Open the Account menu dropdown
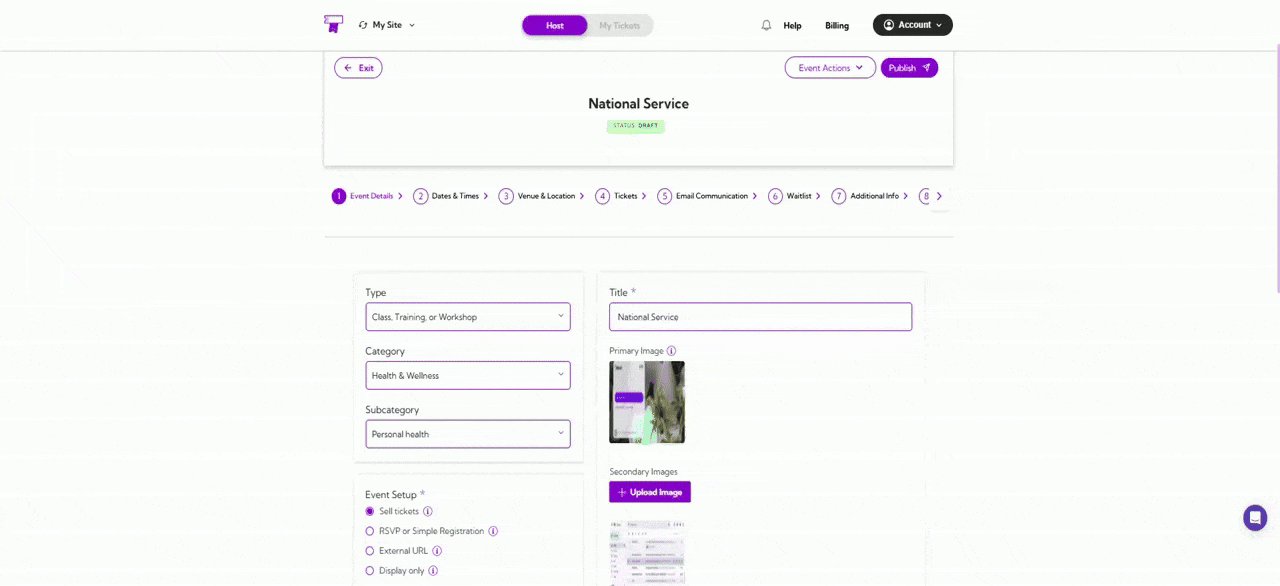 (x=913, y=25)
